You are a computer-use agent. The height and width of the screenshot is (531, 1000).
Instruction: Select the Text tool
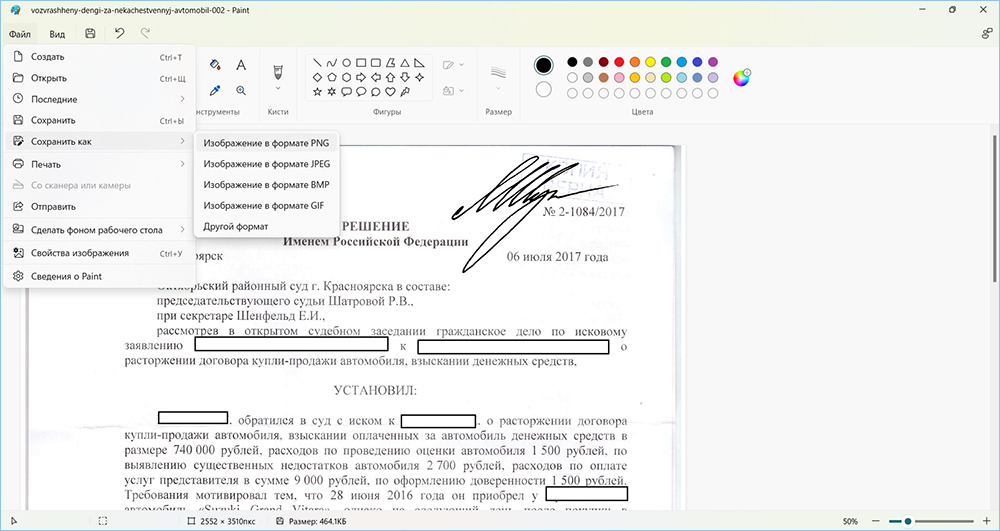tap(241, 64)
